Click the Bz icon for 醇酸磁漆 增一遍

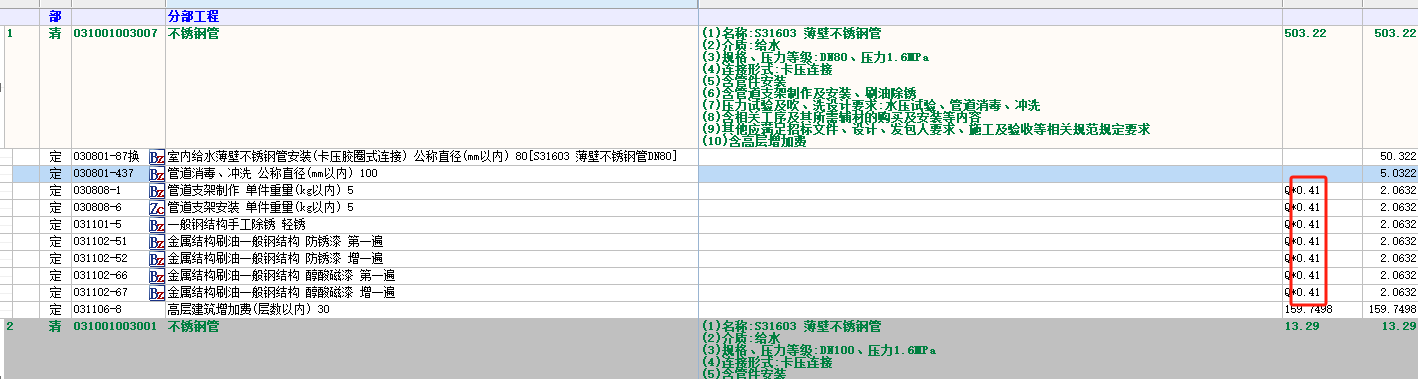pos(156,293)
